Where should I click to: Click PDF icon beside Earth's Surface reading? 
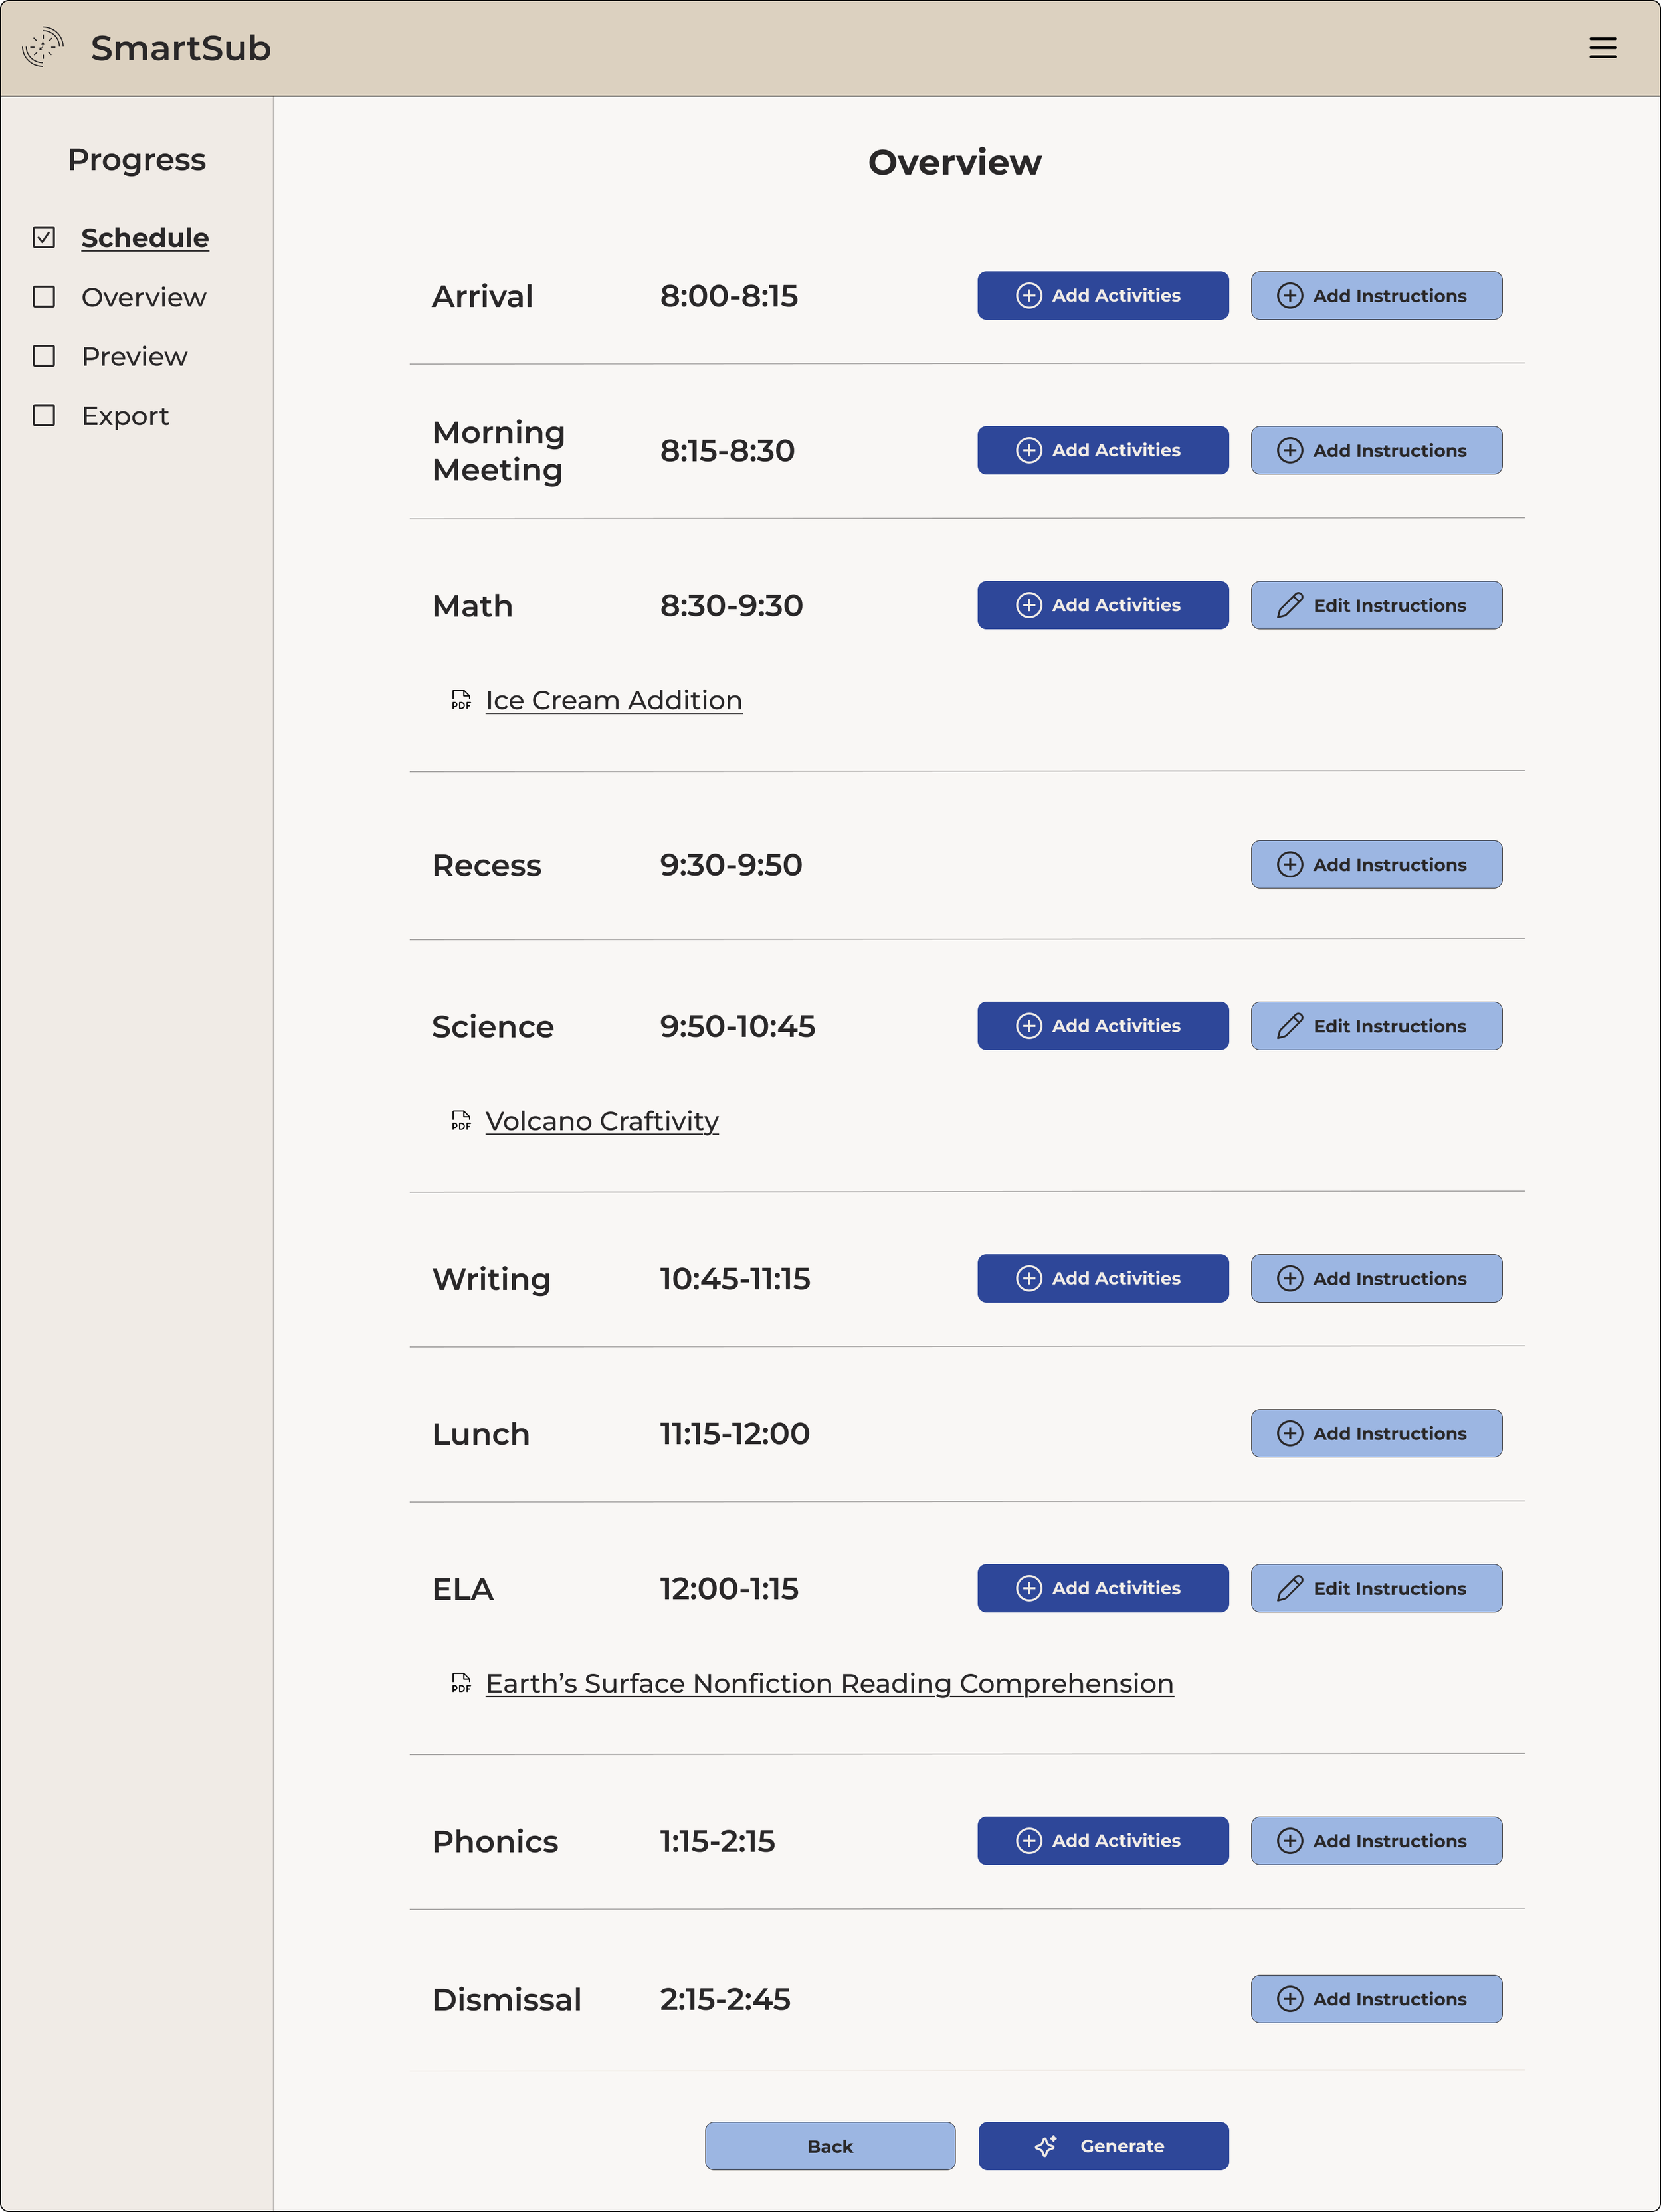461,1683
